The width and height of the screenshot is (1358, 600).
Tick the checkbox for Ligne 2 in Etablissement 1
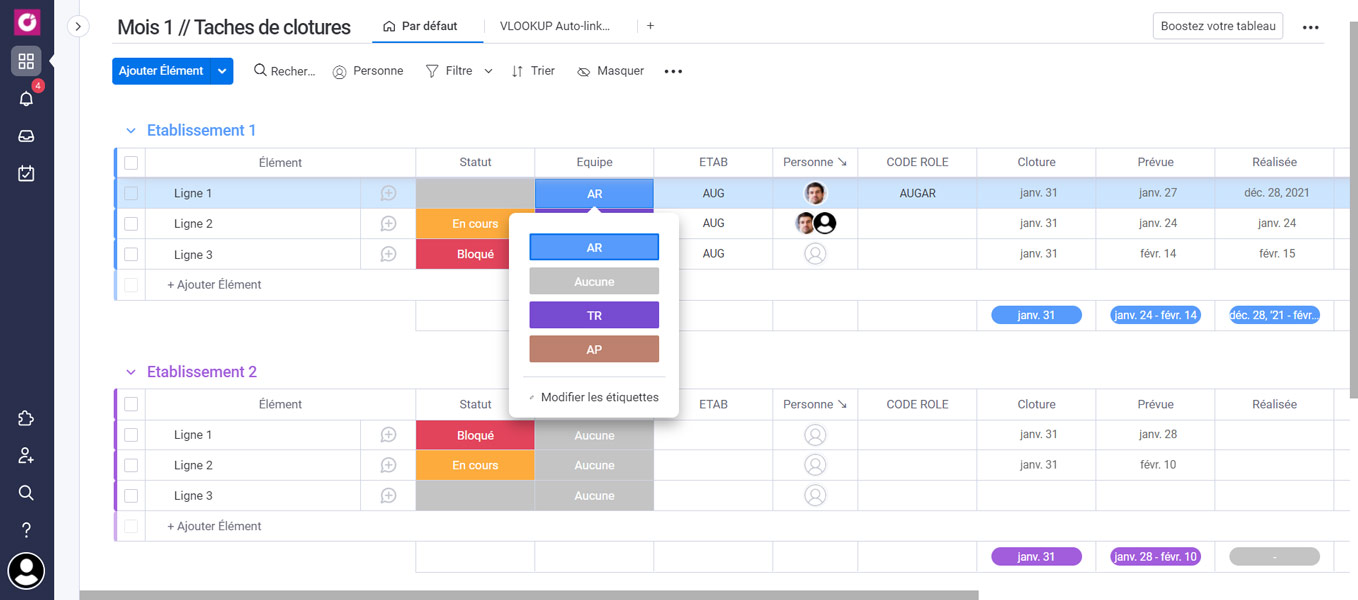(131, 223)
